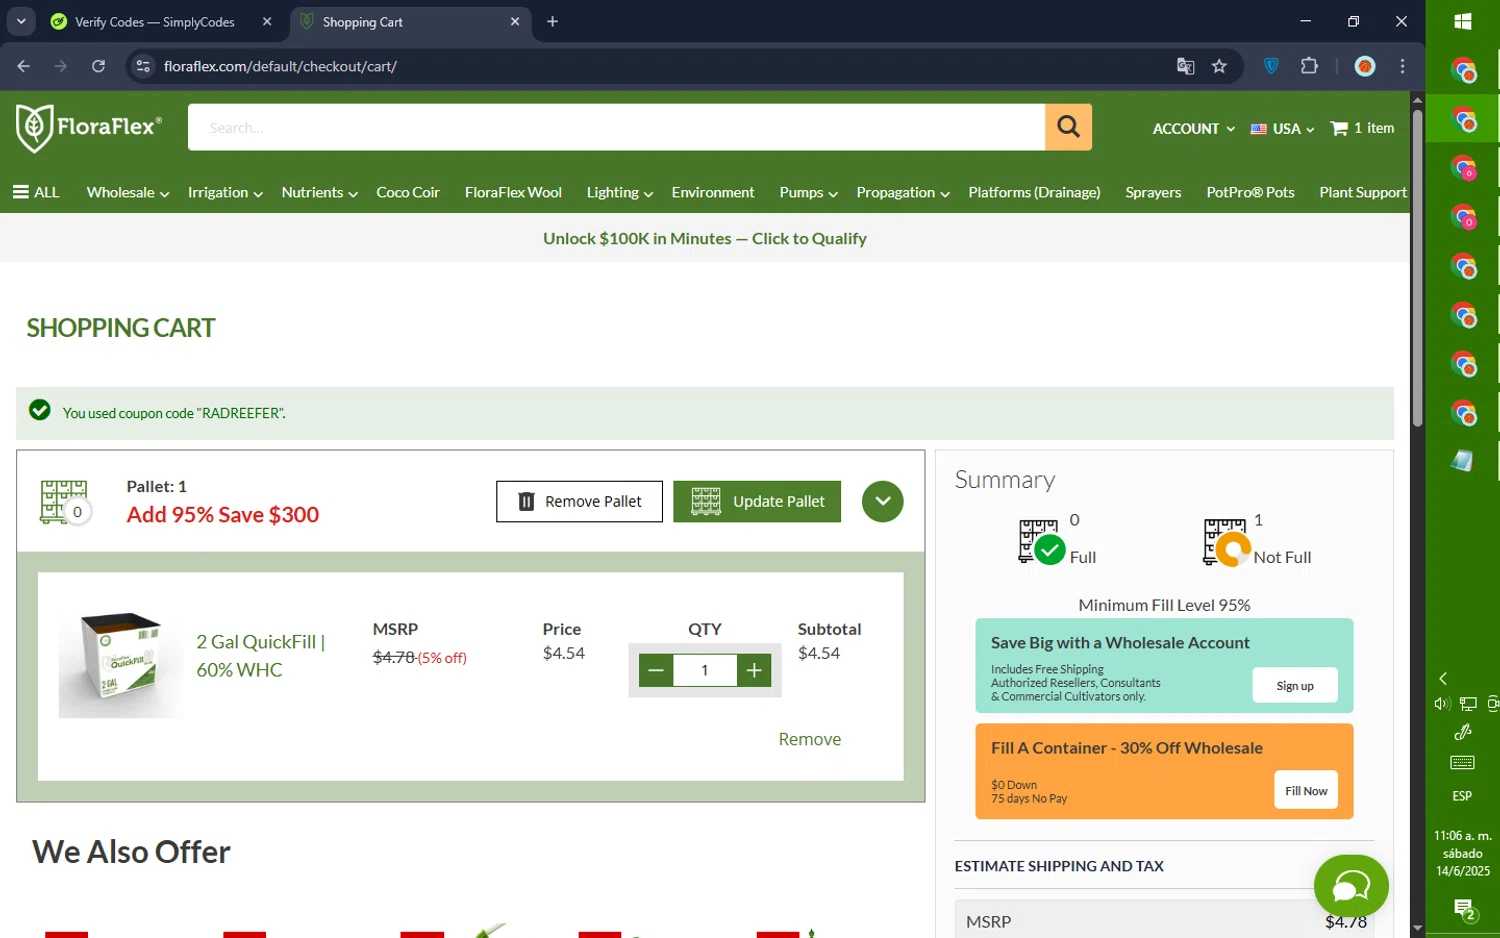Click the Full pallets icon in Summary
1500x938 pixels.
coord(1042,541)
